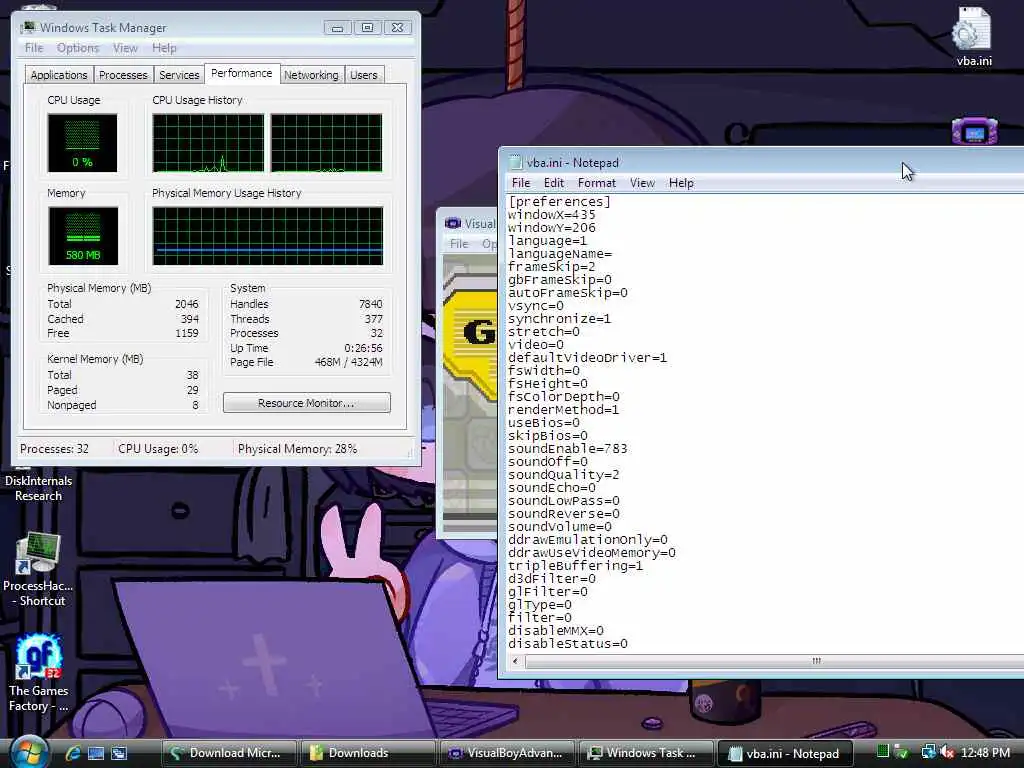Click the Up Time value 0:26:56
Screen dimensions: 1024x768
363,348
